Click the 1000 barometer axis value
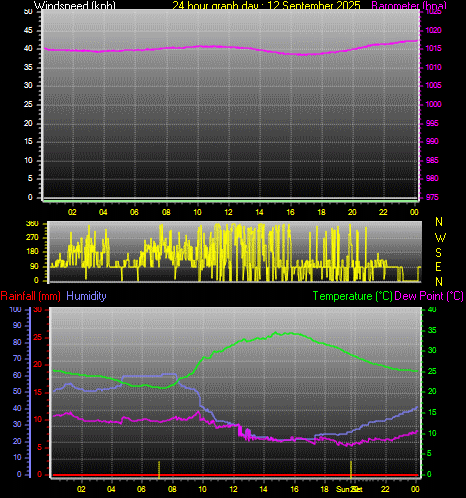466x498 pixels. click(433, 104)
